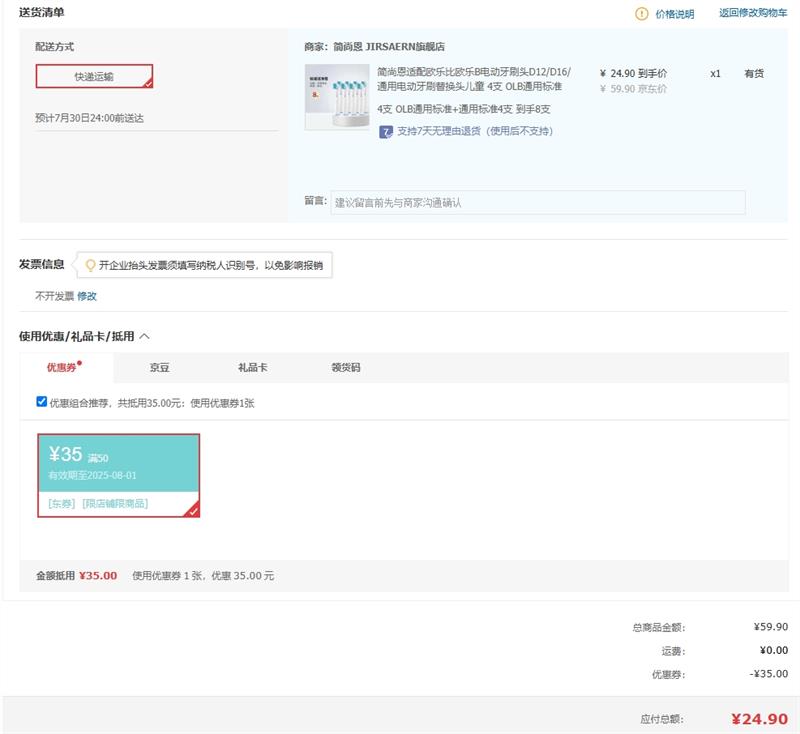Click 修改 next to 不开发票
Viewport: 800px width, 734px height.
(x=87, y=296)
